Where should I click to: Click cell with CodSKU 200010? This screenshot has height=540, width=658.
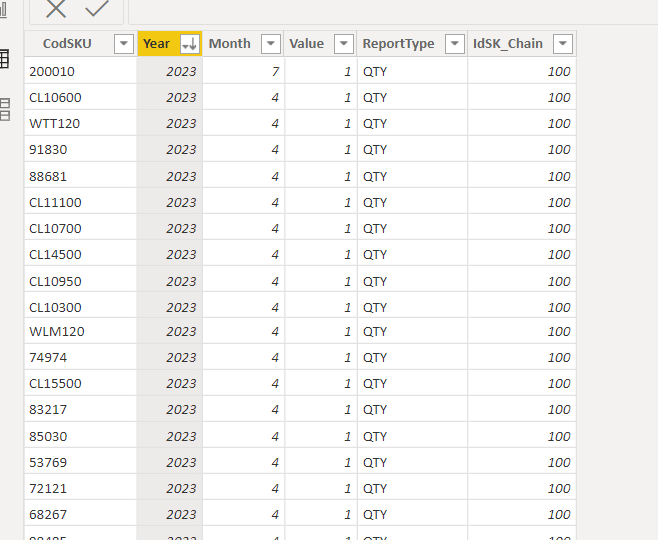[81, 71]
